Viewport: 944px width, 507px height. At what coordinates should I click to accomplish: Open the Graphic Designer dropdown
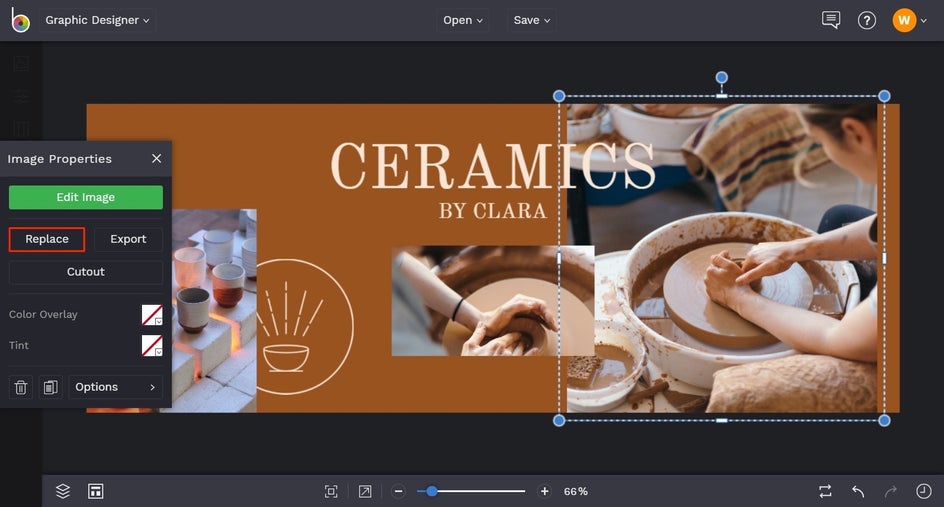tap(97, 20)
